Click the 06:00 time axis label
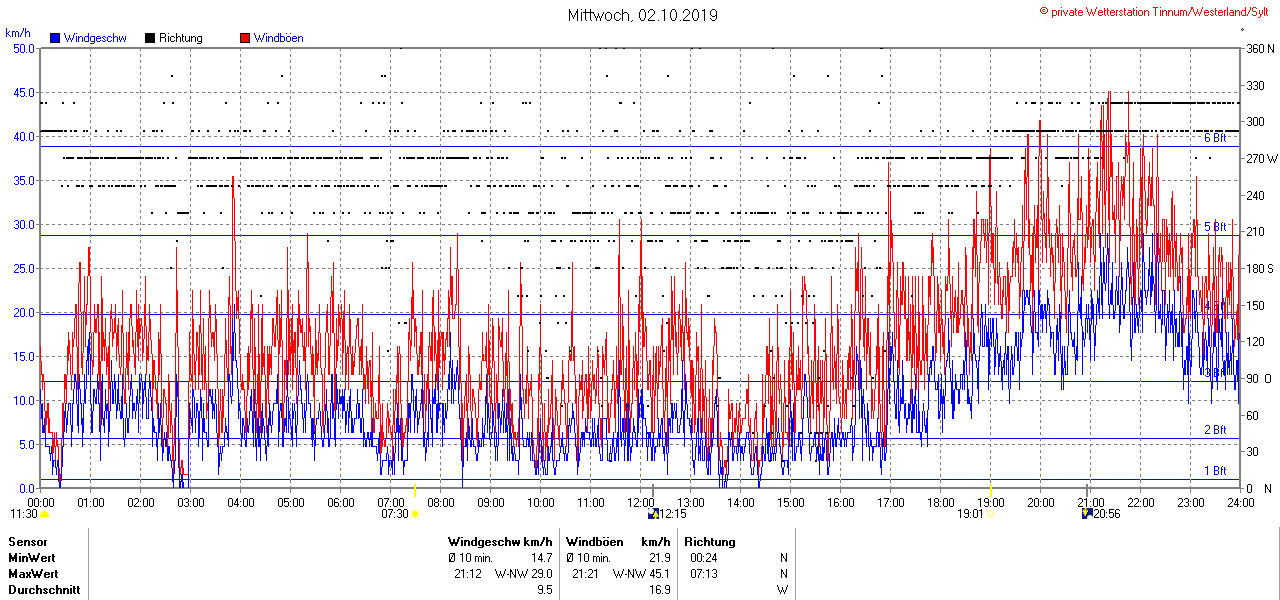 [341, 502]
